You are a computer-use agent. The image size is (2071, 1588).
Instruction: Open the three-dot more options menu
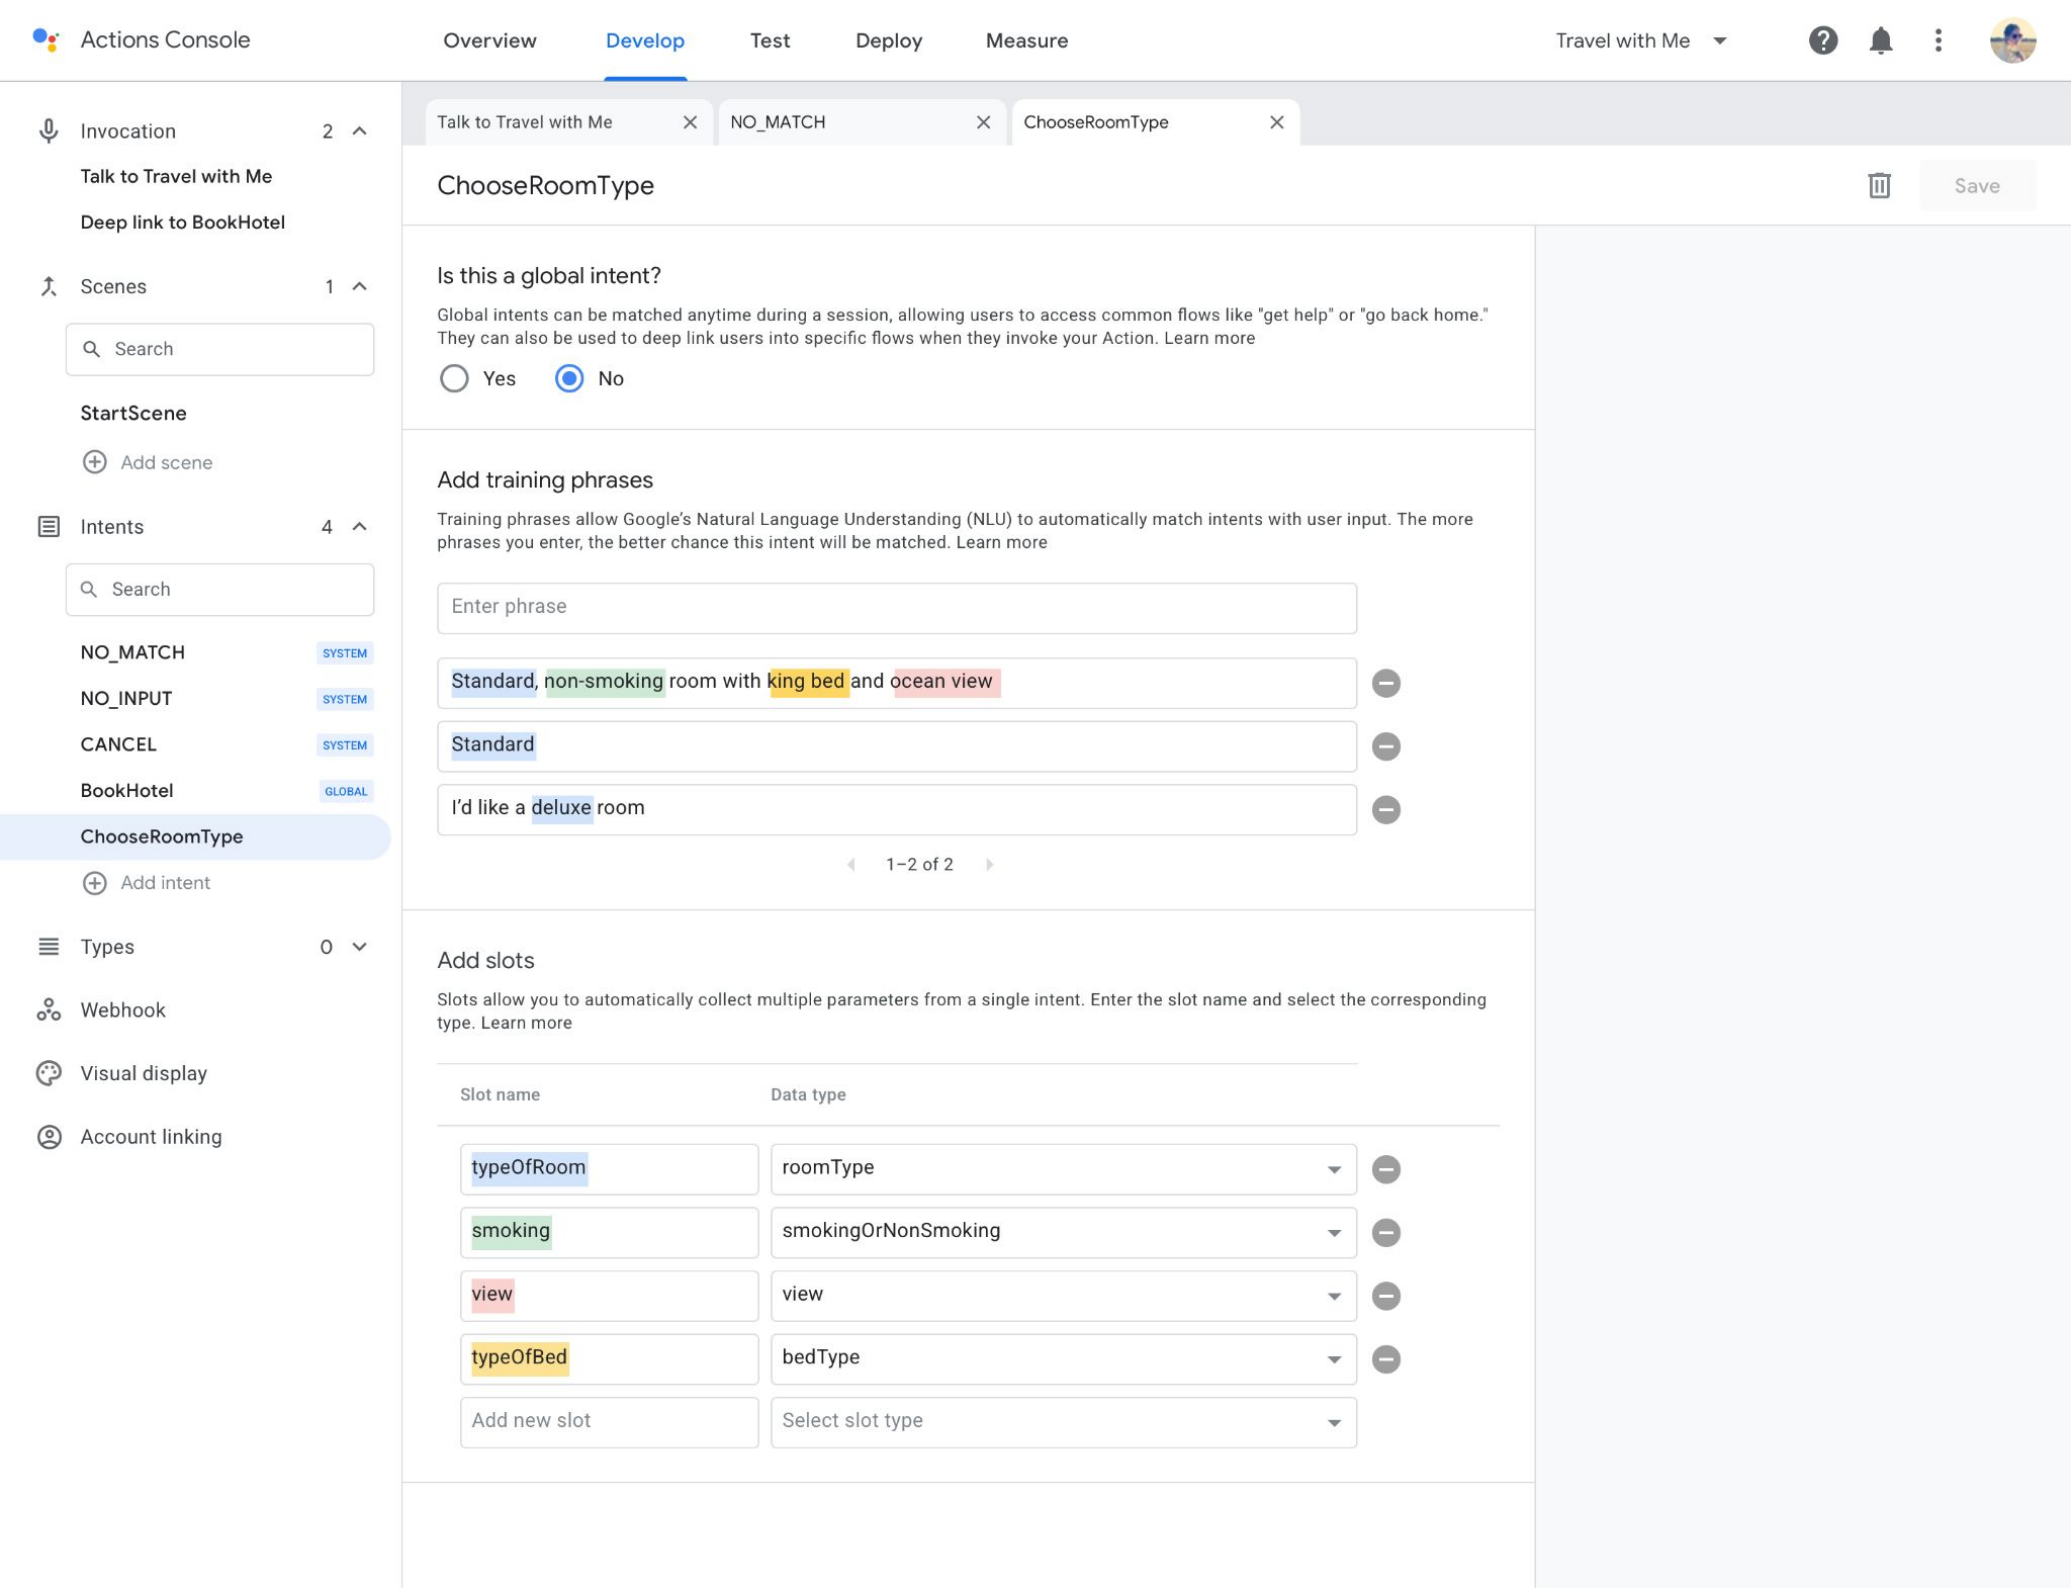pos(1938,40)
